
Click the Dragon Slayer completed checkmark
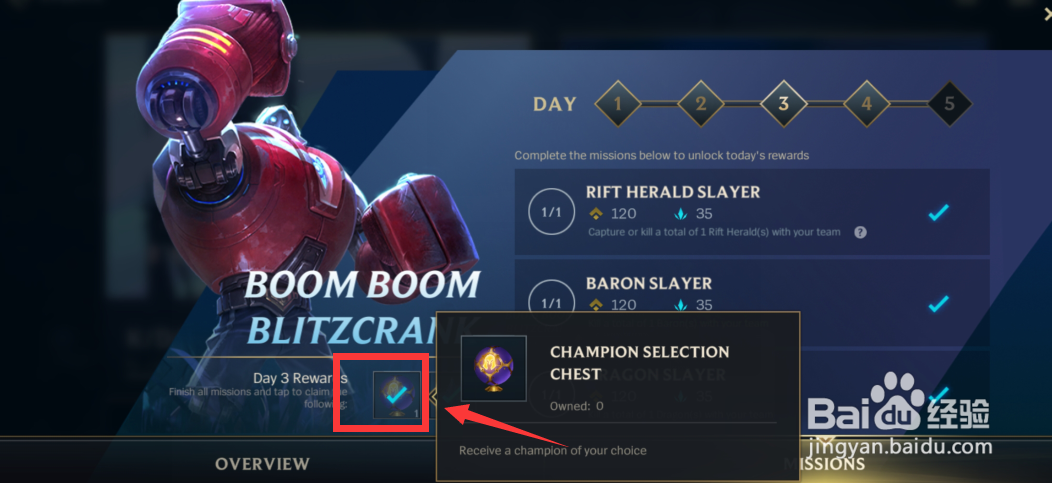[939, 394]
